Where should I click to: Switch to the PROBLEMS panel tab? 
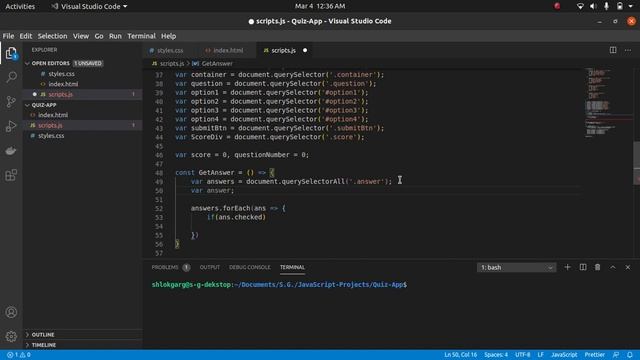click(x=170, y=267)
